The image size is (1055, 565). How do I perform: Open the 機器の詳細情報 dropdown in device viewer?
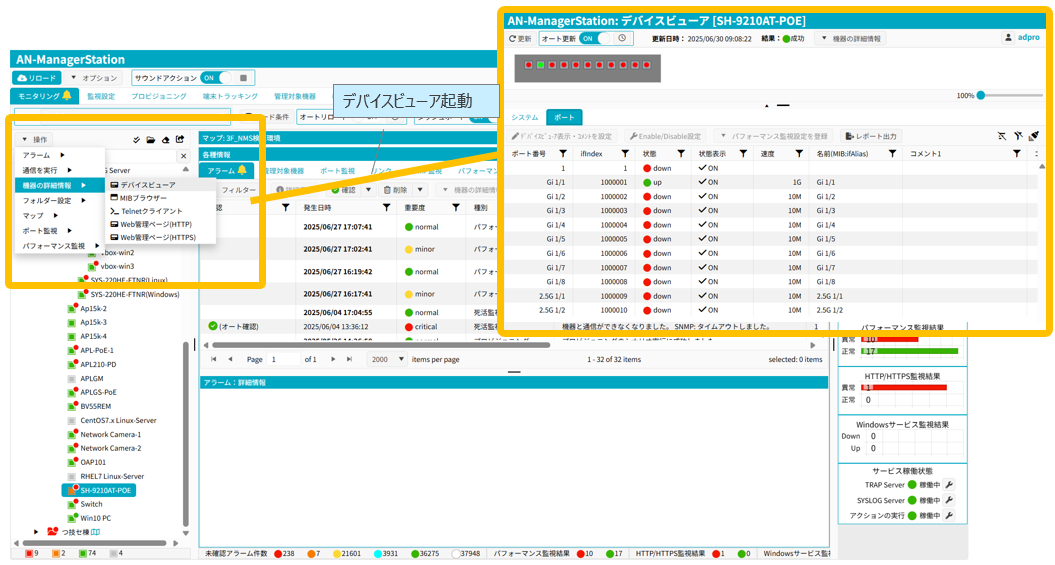(x=850, y=38)
